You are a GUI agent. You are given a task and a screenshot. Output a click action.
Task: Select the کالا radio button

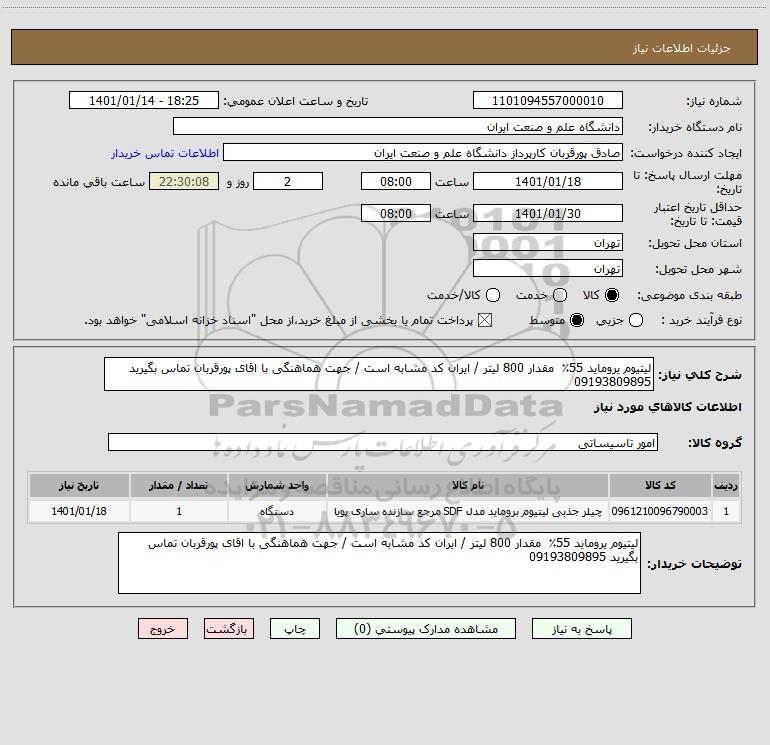[612, 295]
